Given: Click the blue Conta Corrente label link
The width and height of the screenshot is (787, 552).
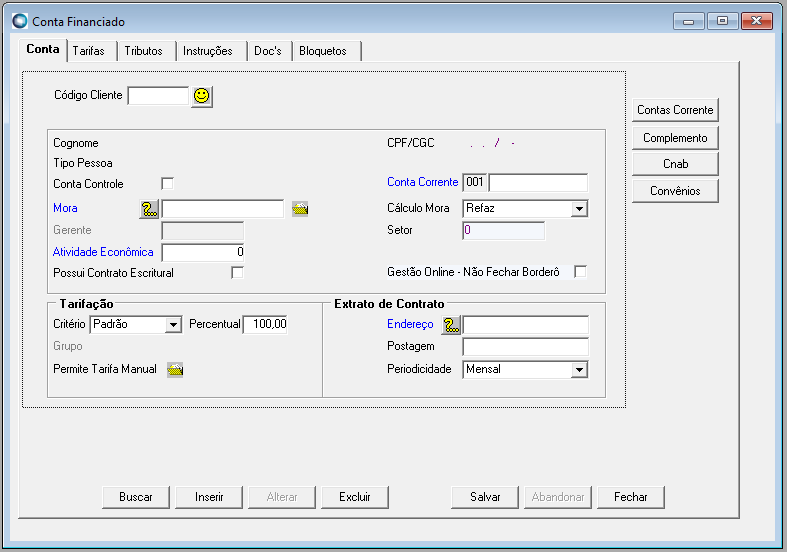Looking at the screenshot, I should point(423,182).
